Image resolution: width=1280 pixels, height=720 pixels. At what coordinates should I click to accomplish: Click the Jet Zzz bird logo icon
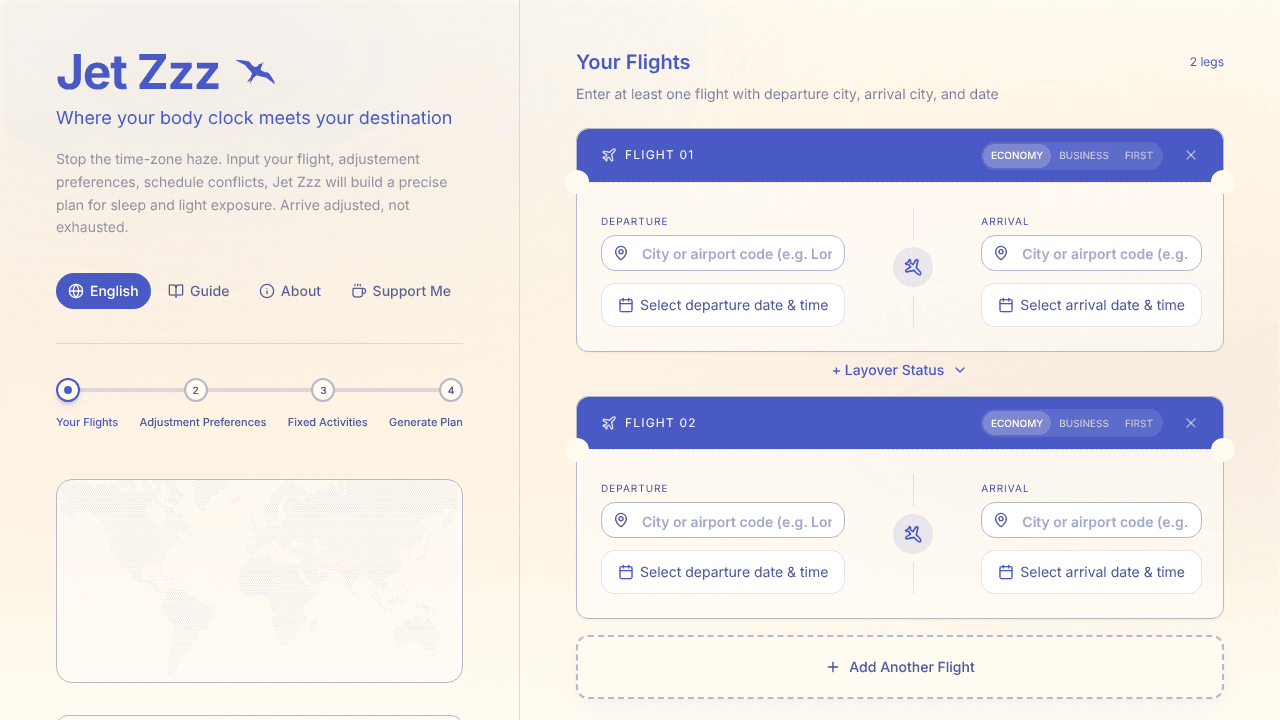(x=255, y=72)
